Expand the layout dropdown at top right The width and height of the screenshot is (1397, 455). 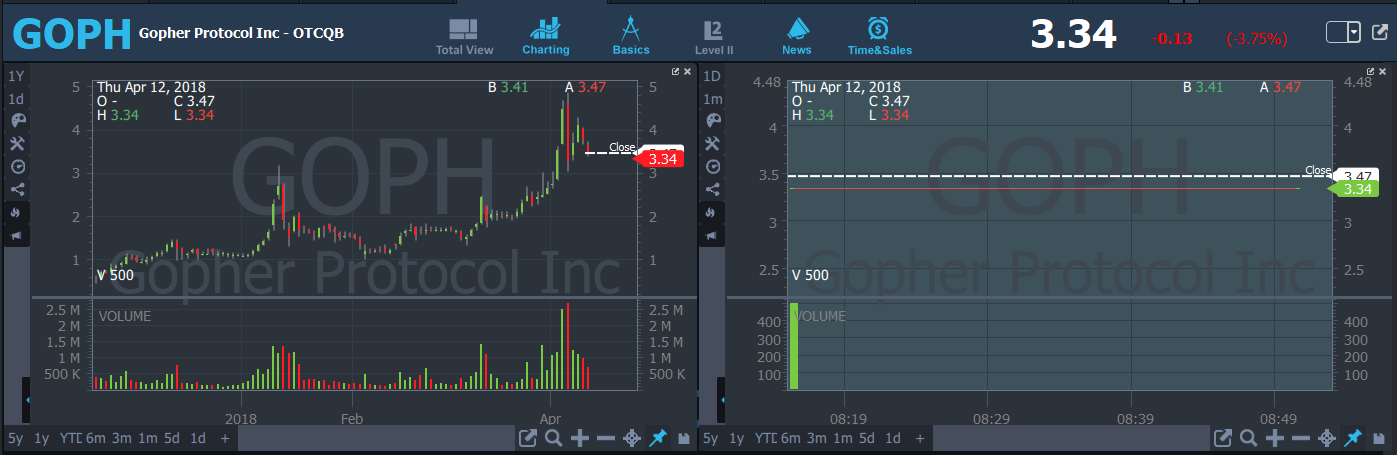click(1354, 32)
